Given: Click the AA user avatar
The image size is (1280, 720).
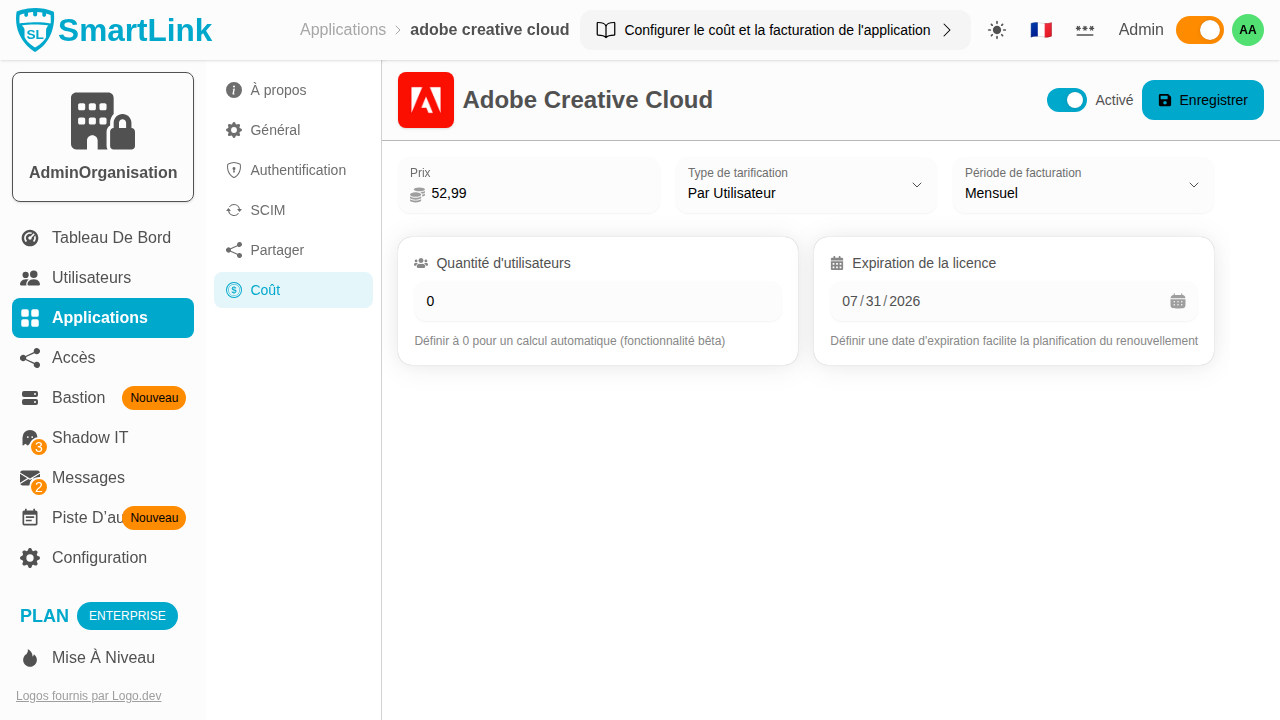Looking at the screenshot, I should [x=1247, y=30].
